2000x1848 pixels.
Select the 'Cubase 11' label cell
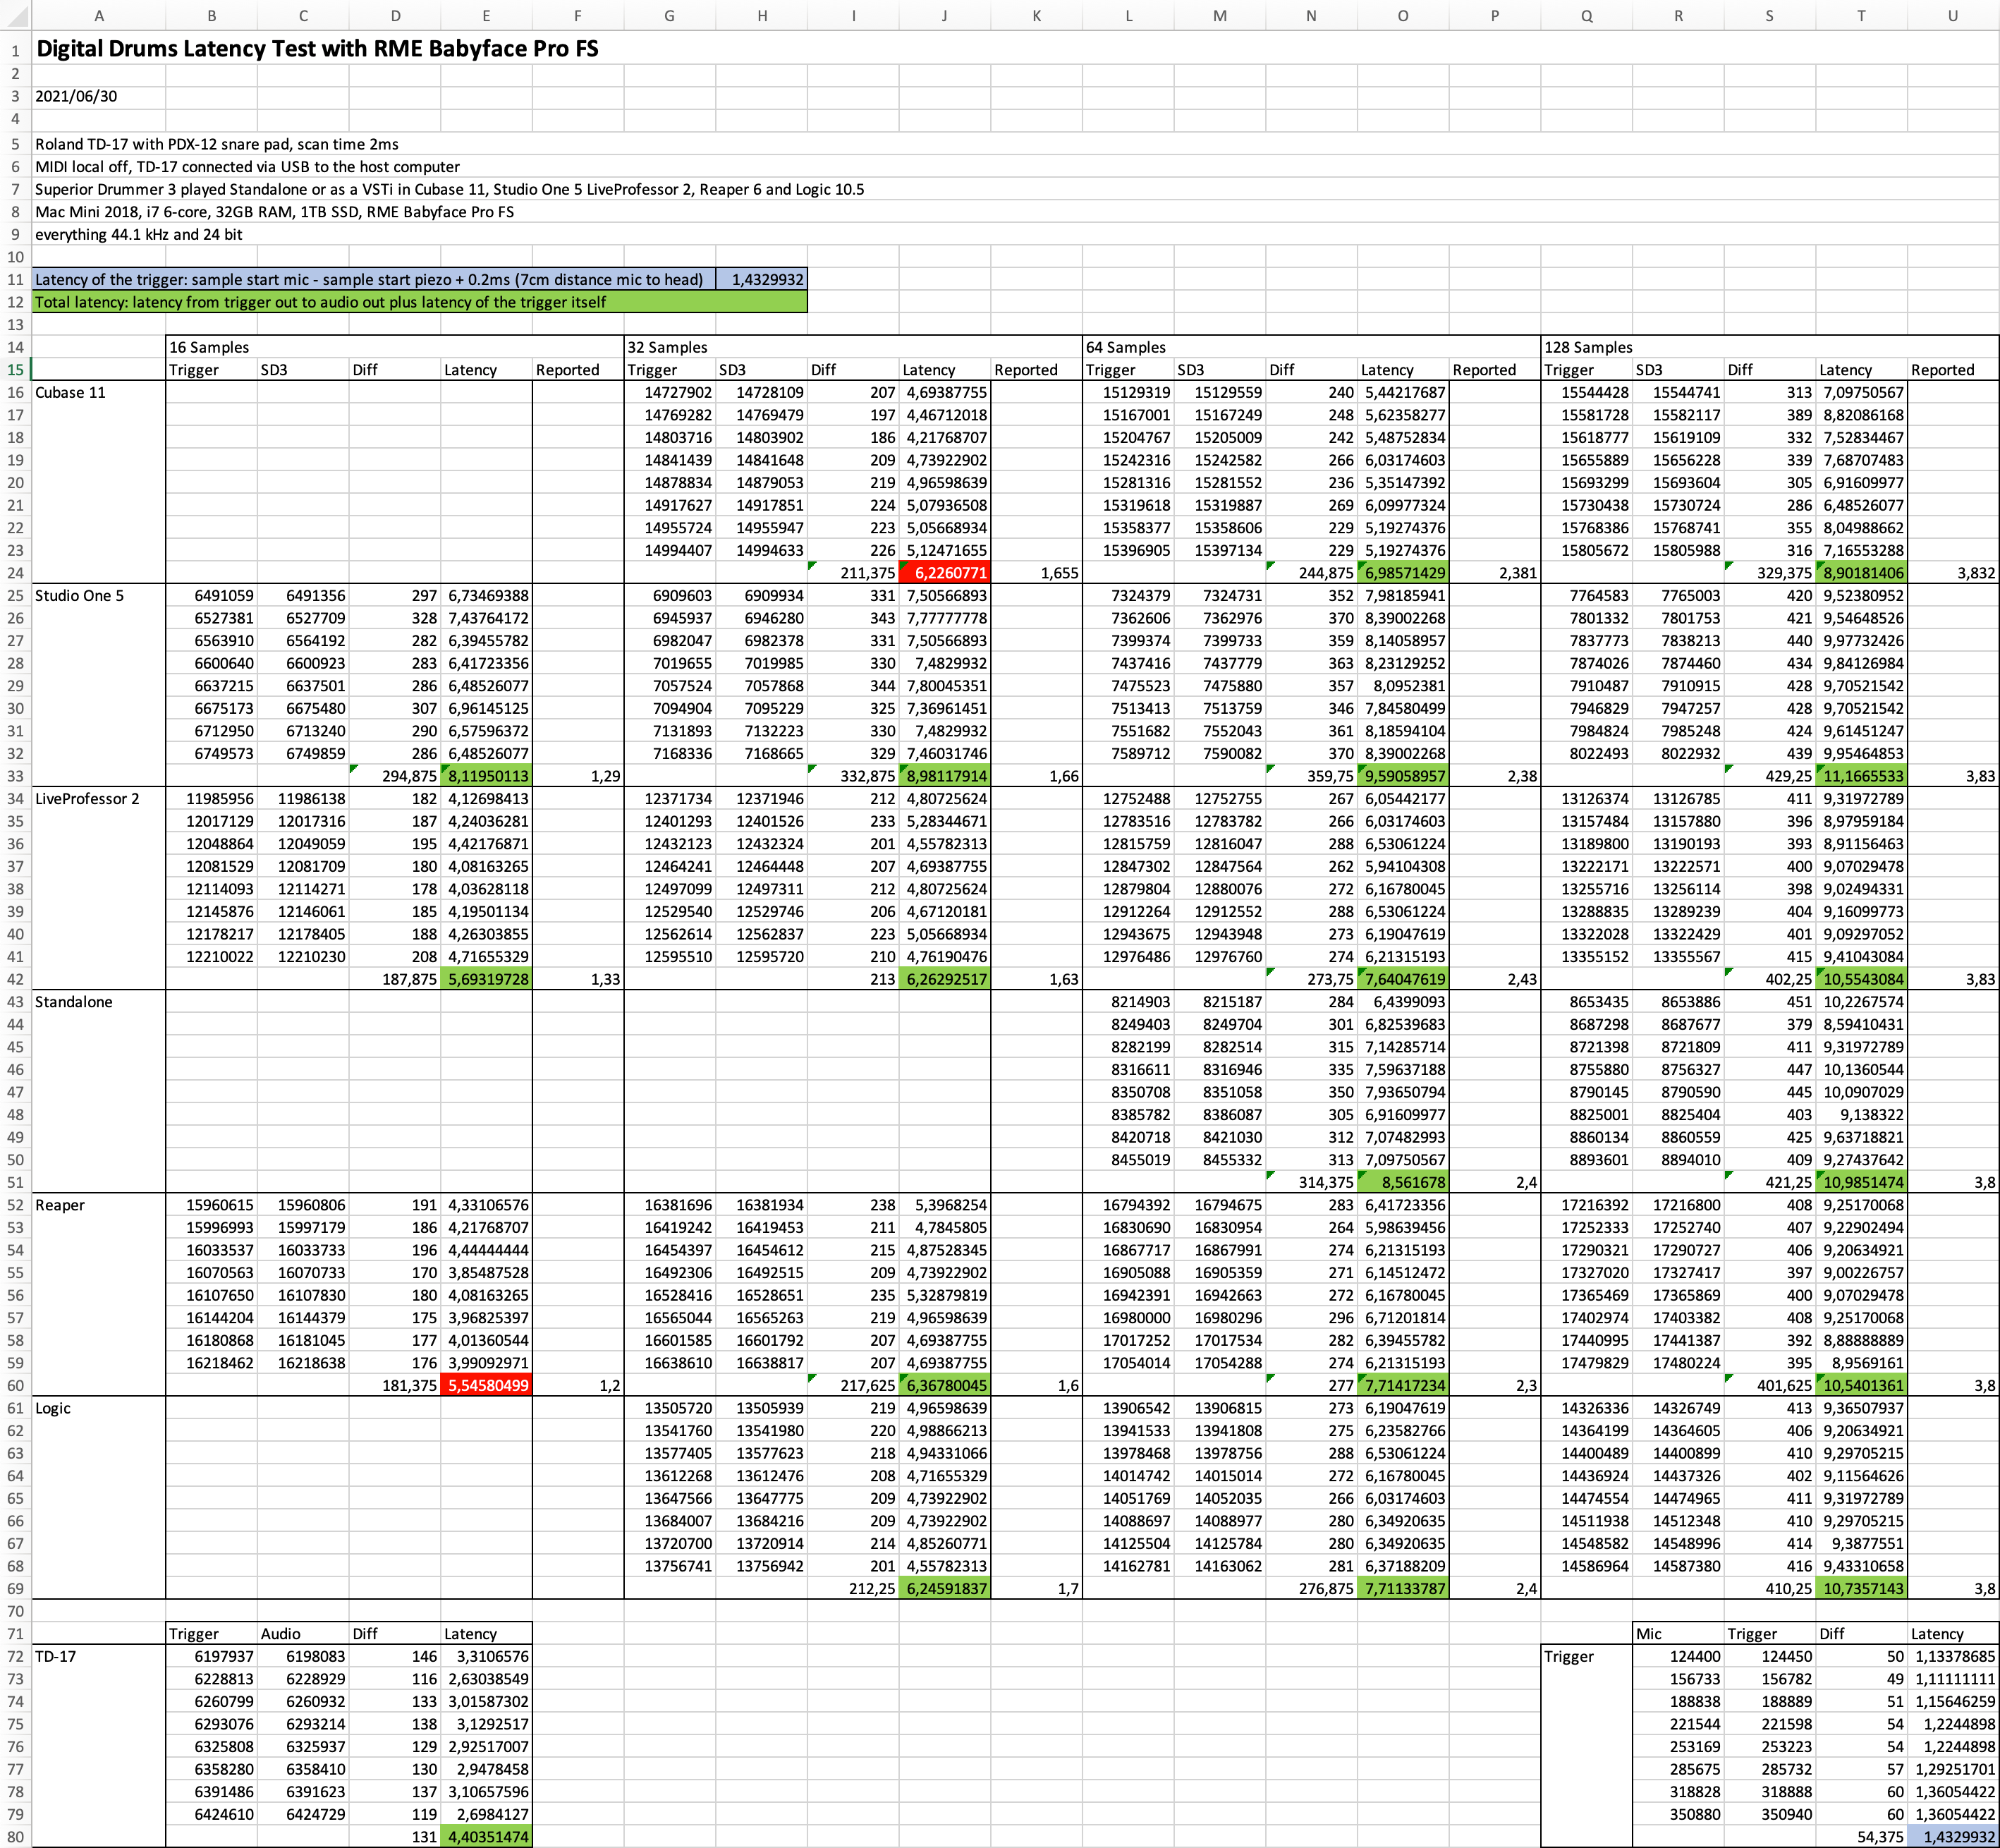tap(70, 392)
